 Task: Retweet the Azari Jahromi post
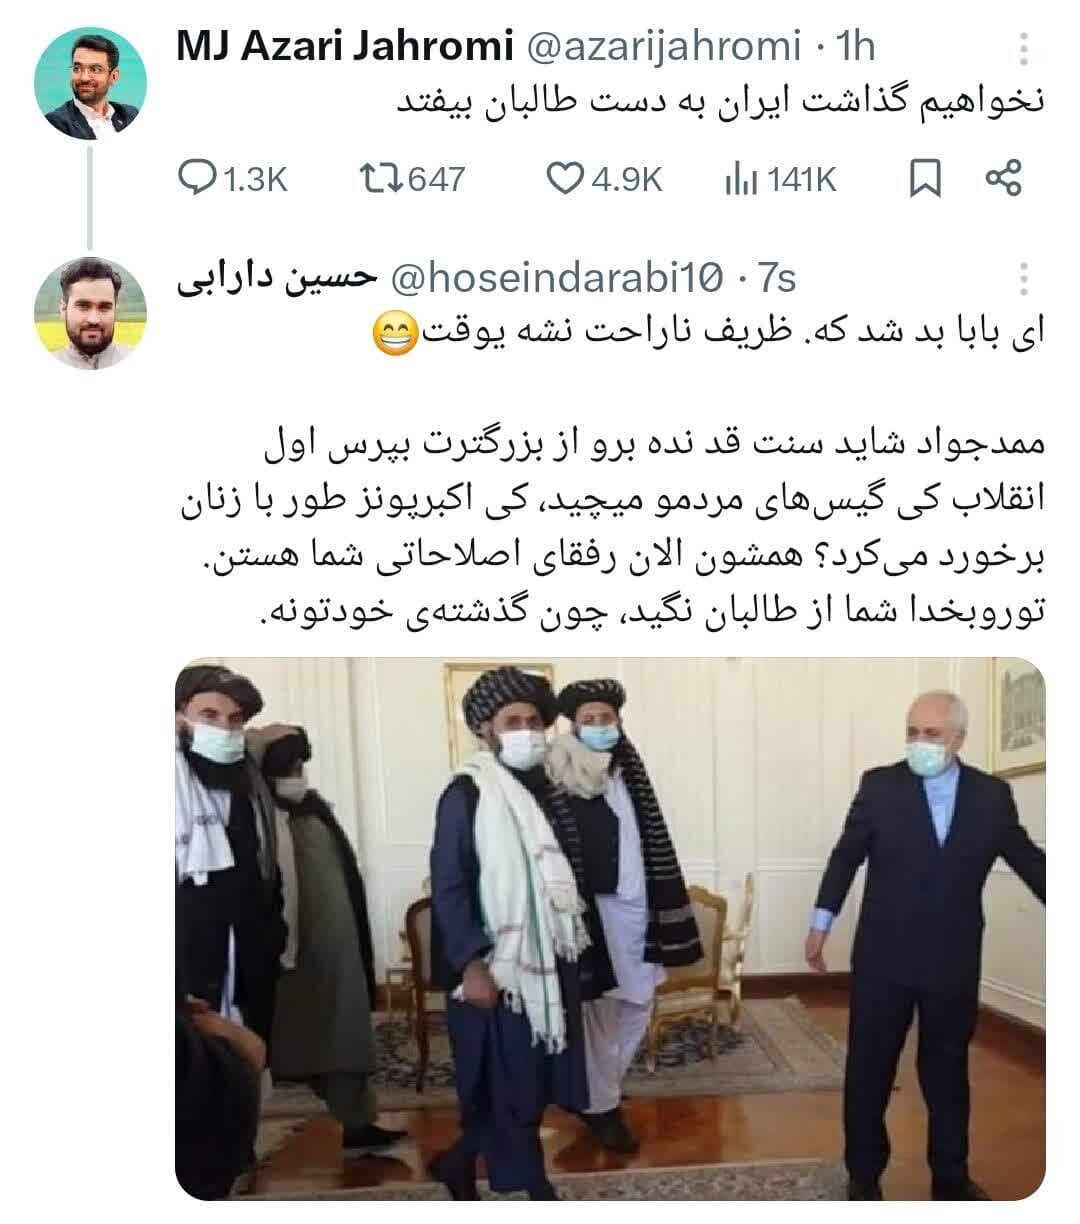pyautogui.click(x=379, y=179)
